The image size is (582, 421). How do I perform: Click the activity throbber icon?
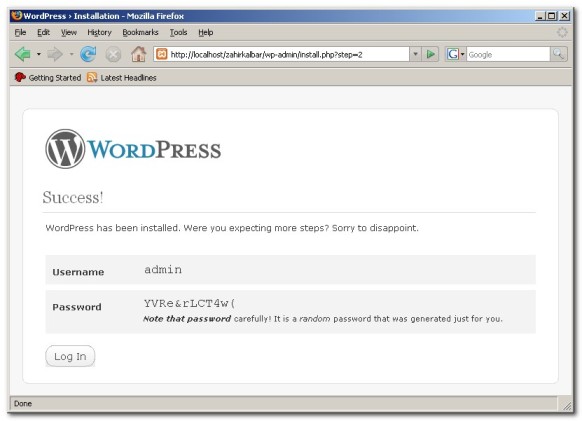click(x=562, y=32)
